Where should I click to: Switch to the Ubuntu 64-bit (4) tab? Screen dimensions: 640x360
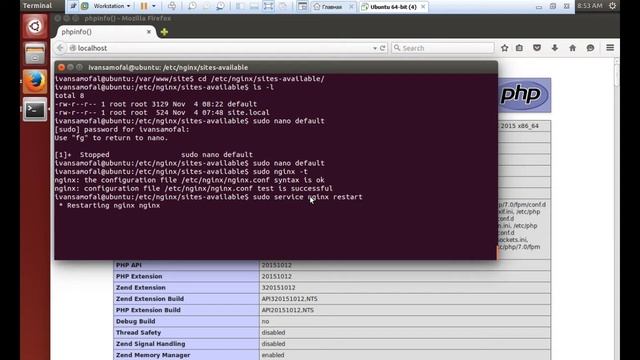[x=393, y=7]
